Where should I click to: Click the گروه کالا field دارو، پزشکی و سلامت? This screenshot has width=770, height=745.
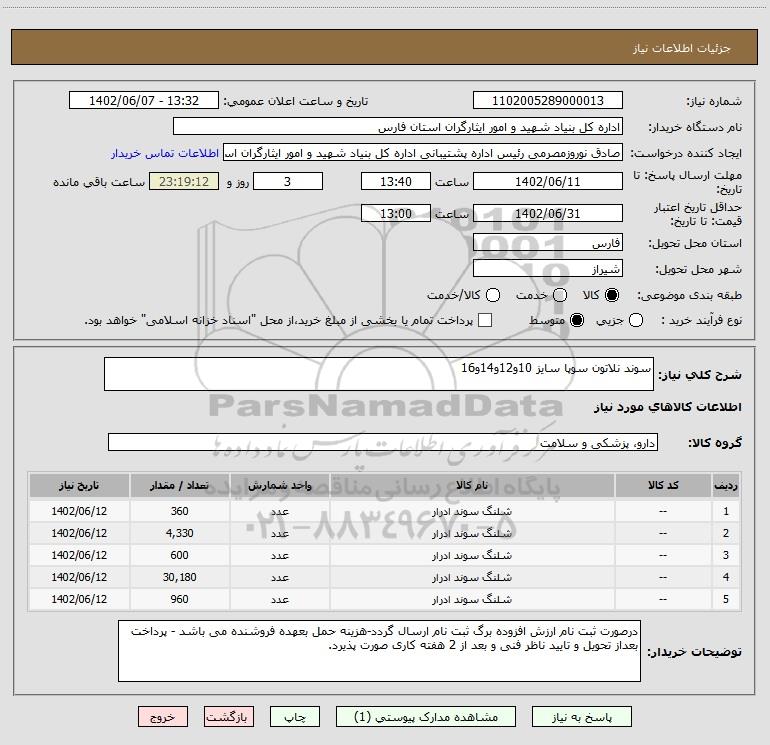tap(383, 442)
